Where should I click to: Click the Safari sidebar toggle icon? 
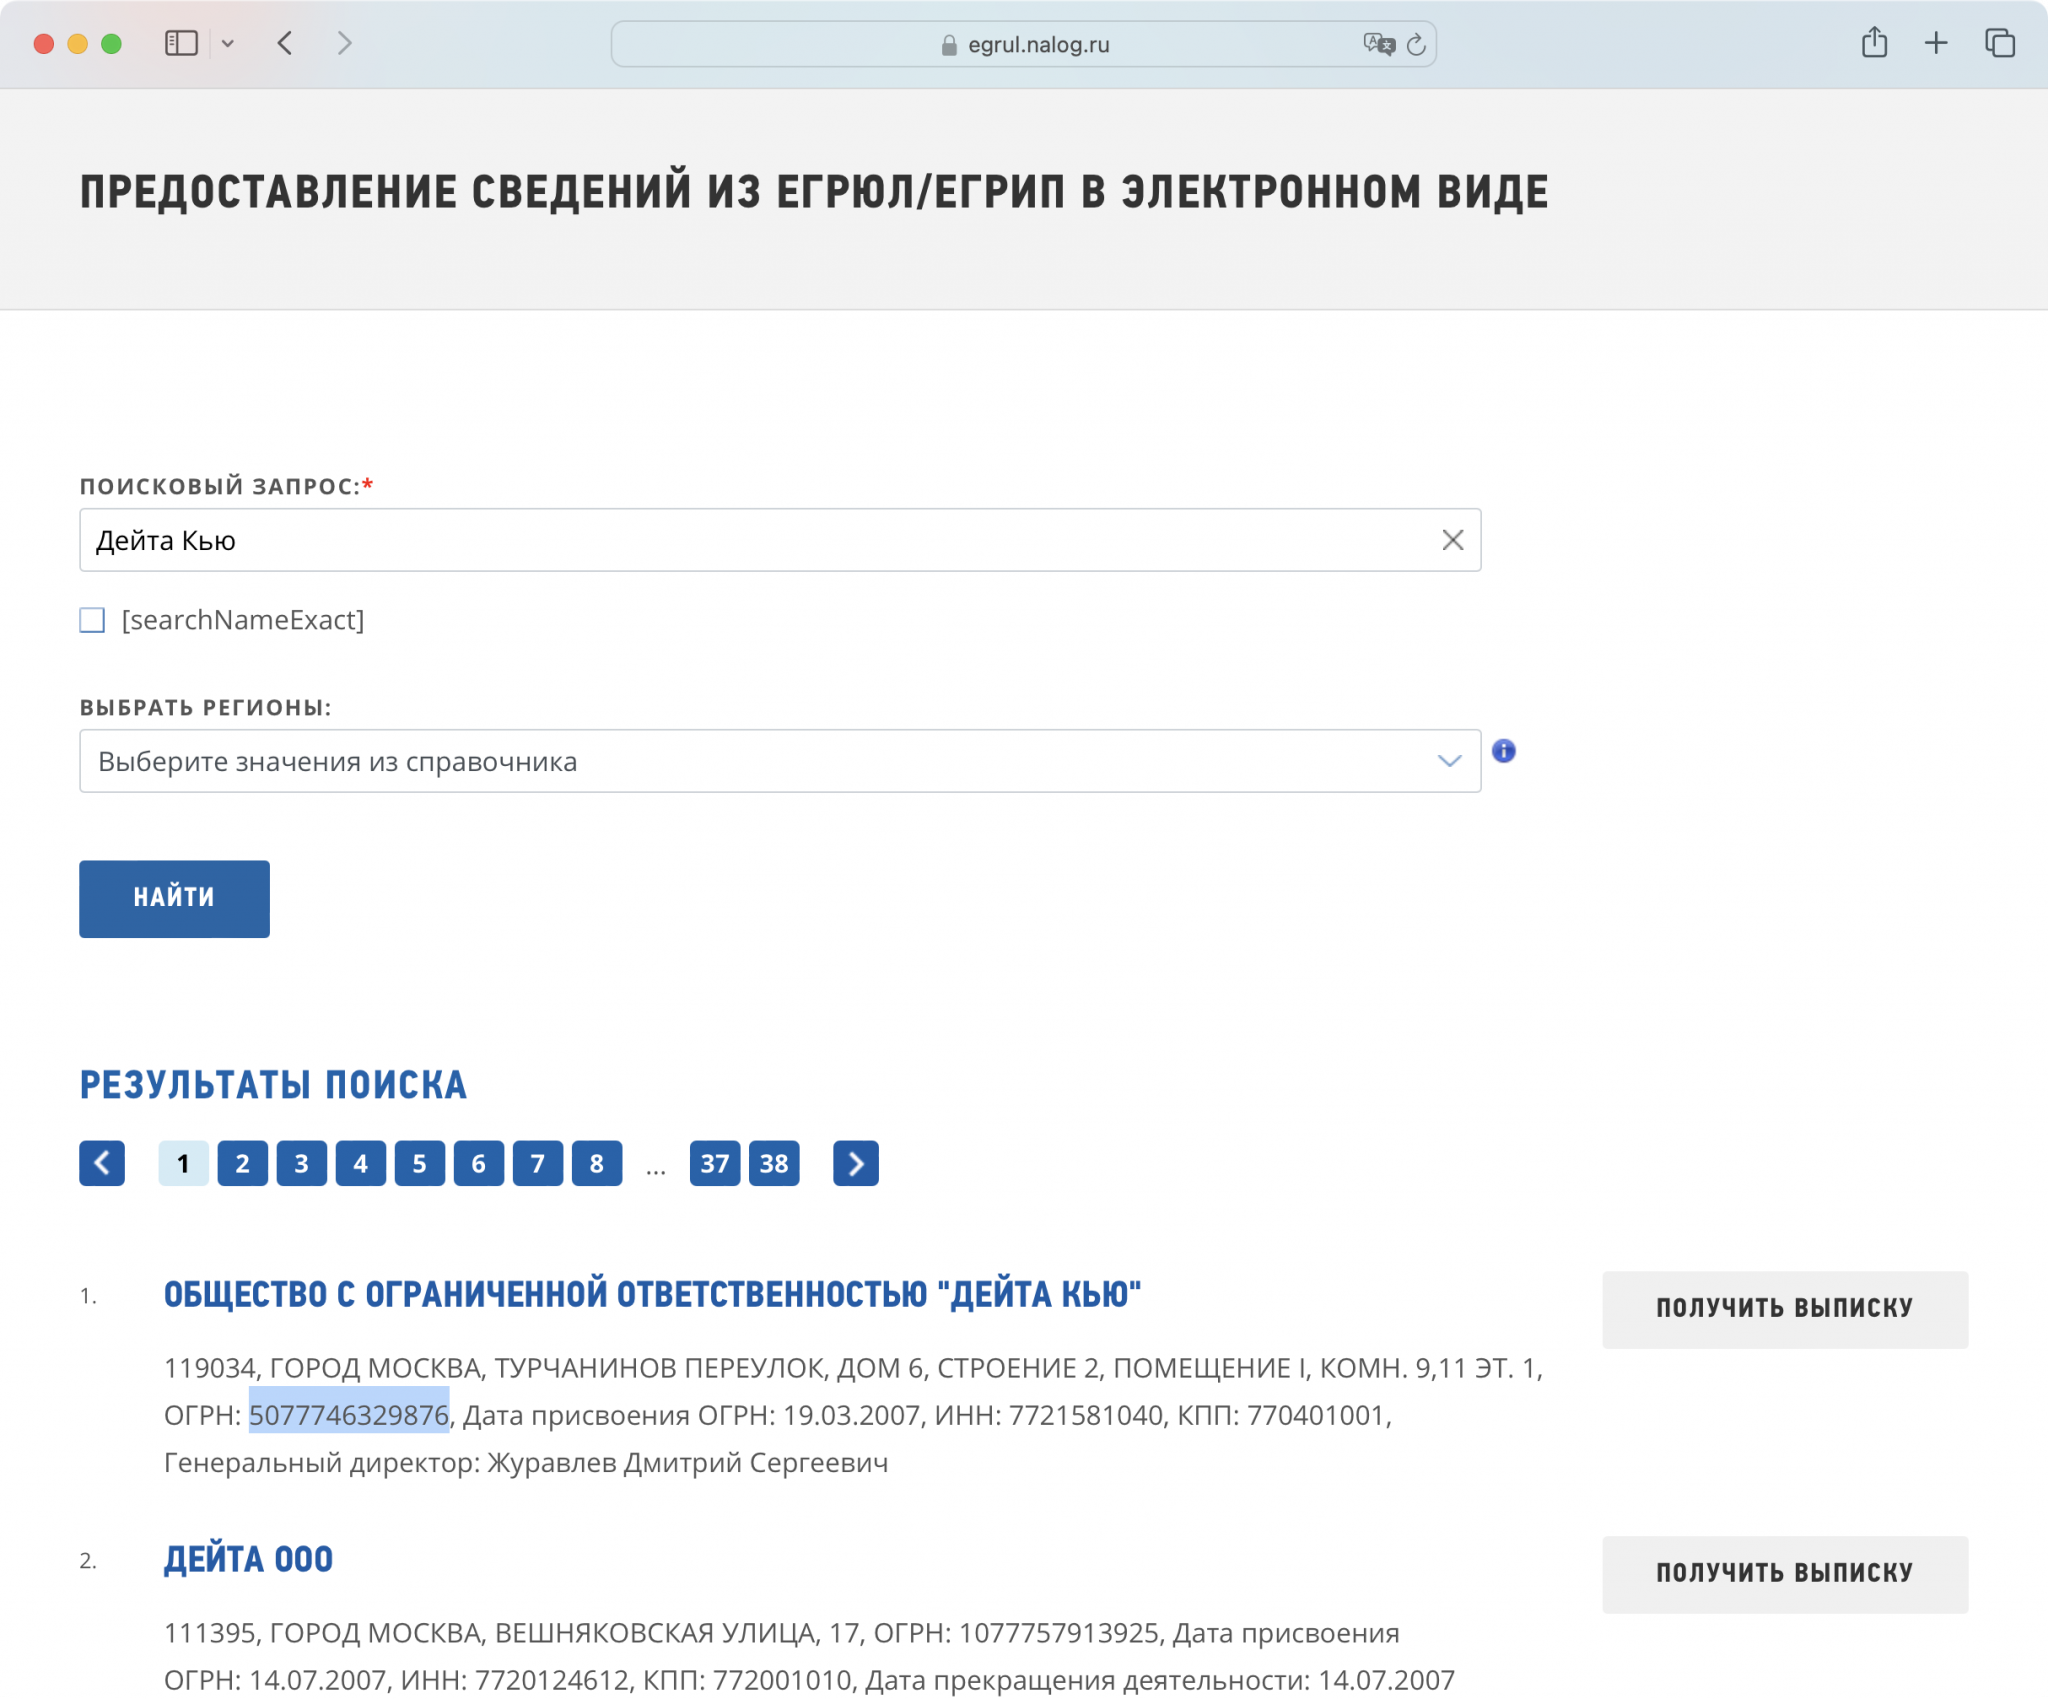pos(181,43)
